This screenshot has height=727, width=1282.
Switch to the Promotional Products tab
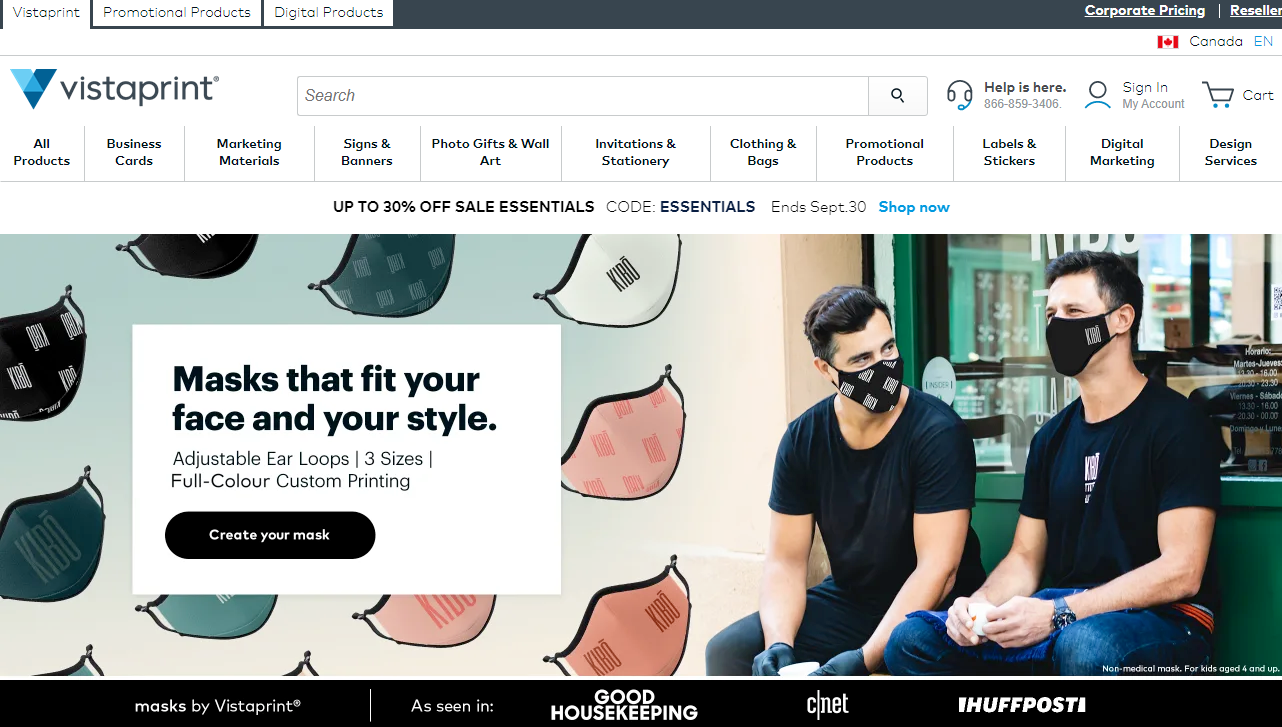point(177,13)
